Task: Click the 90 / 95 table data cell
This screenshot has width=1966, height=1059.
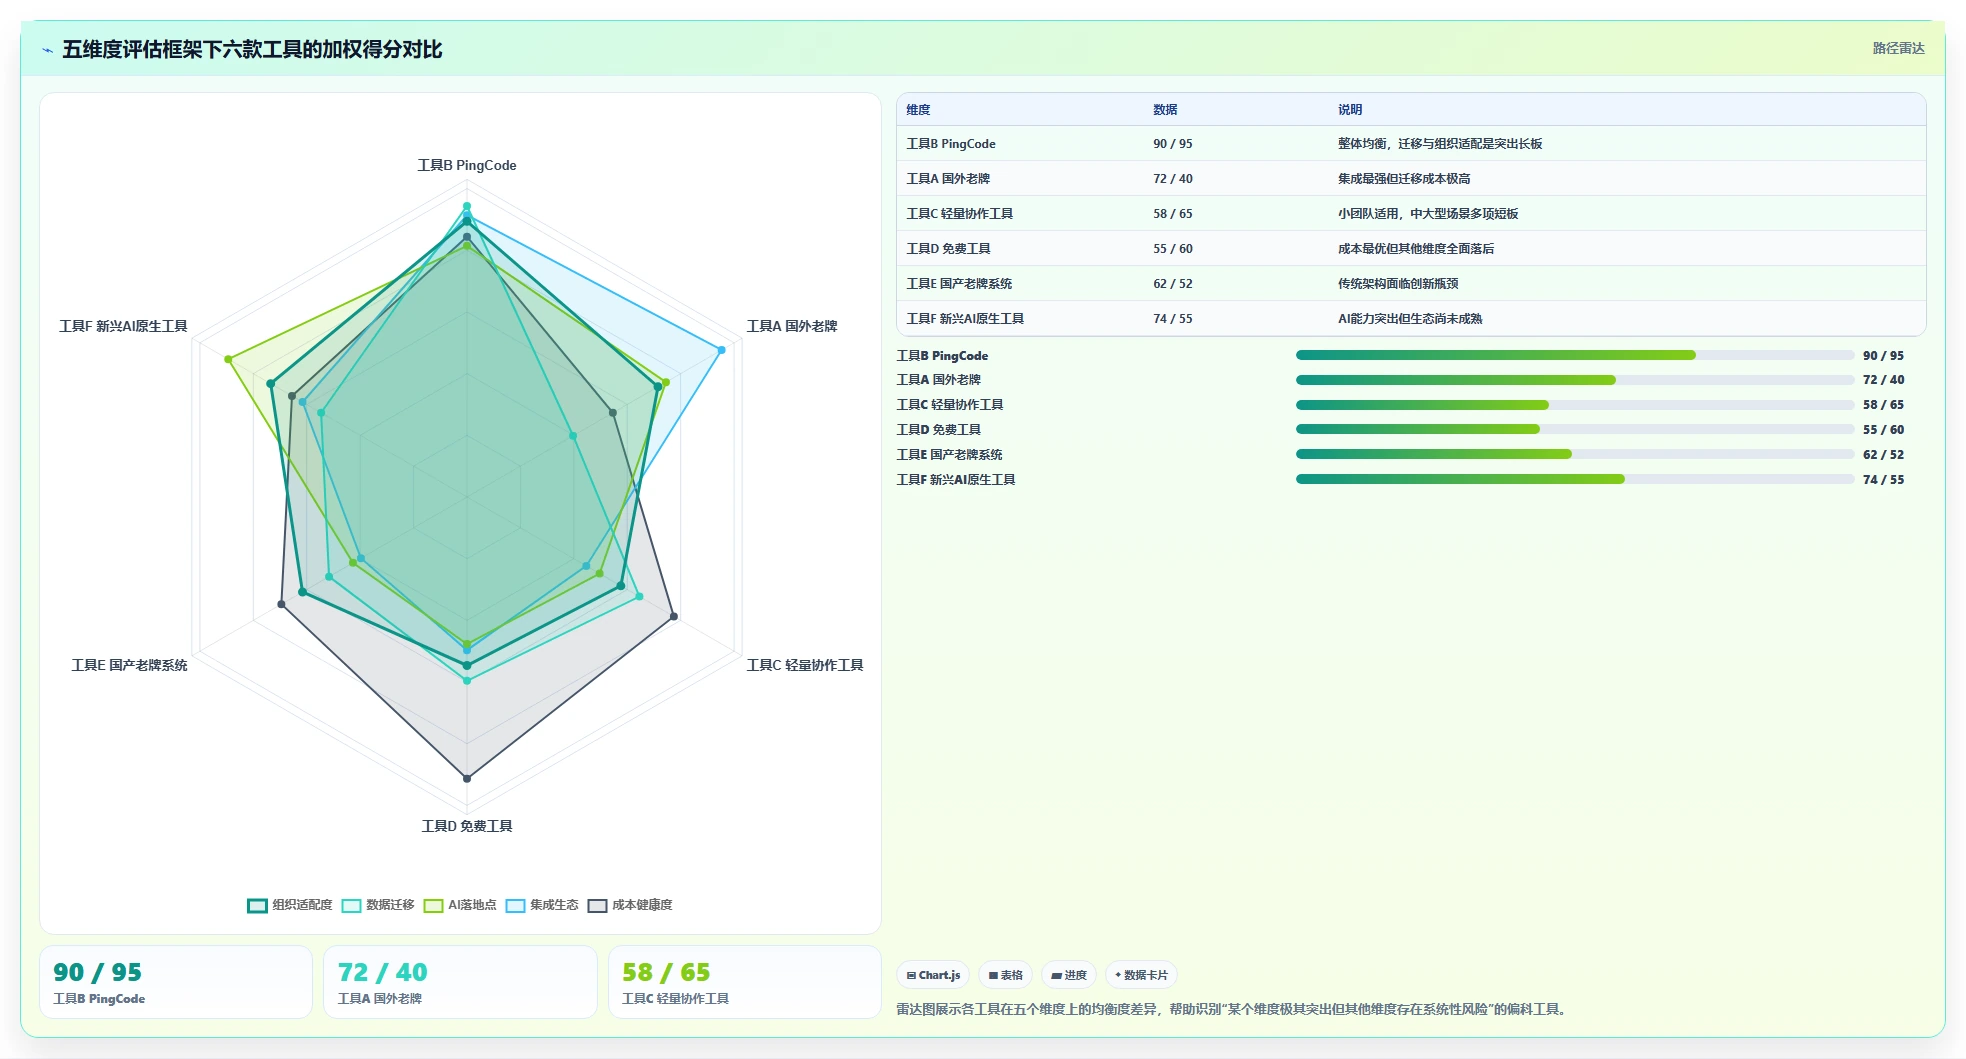Action: (1173, 144)
